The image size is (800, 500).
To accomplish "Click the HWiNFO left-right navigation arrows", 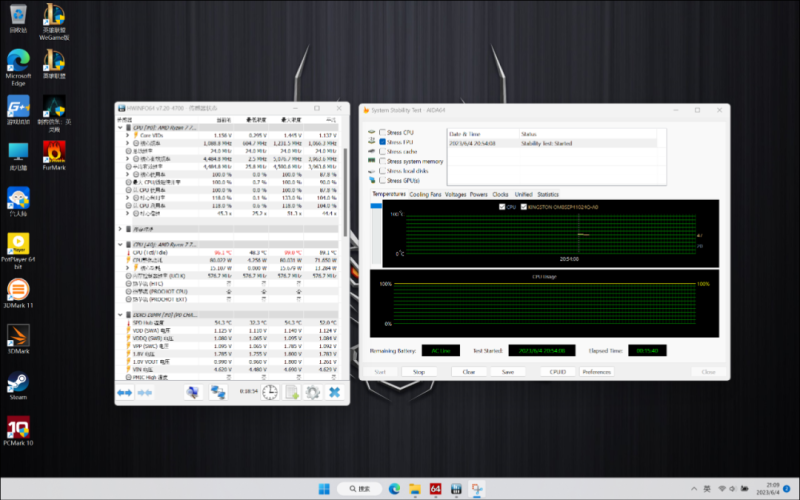I will pyautogui.click(x=125, y=393).
